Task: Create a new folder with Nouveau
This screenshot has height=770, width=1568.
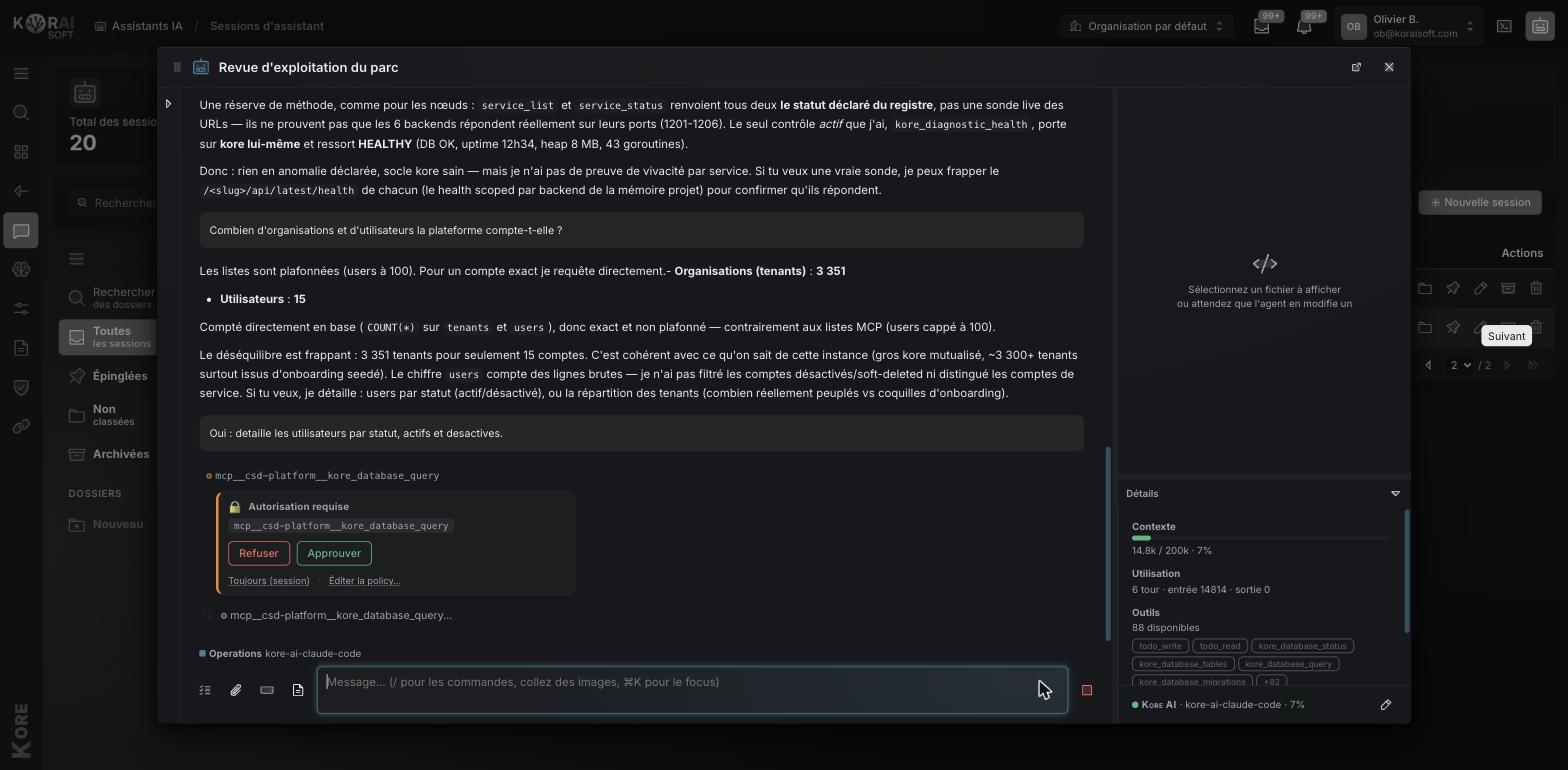Action: tap(108, 524)
